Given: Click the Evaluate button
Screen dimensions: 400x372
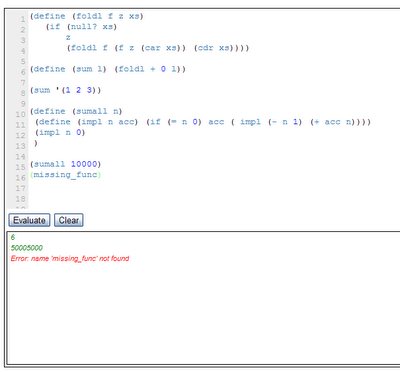Looking at the screenshot, I should point(29,220).
